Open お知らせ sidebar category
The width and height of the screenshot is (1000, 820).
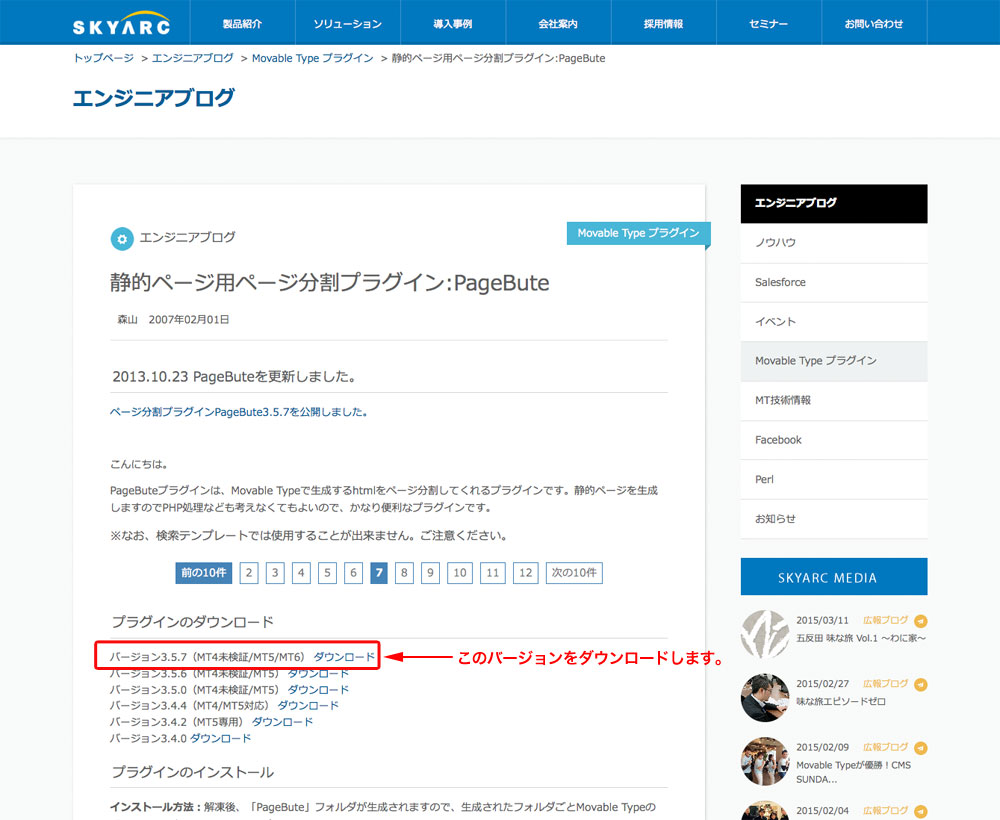pyautogui.click(x=834, y=520)
